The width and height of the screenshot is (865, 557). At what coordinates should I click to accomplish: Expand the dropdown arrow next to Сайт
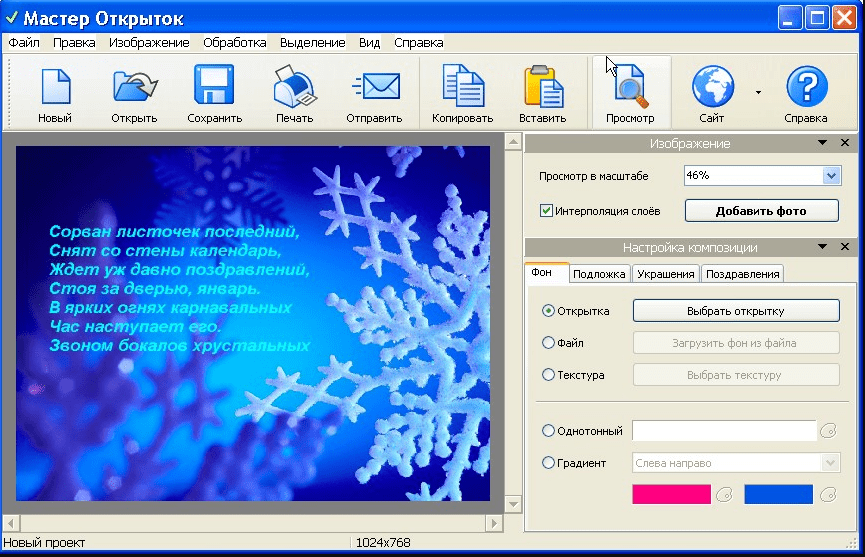click(x=757, y=93)
